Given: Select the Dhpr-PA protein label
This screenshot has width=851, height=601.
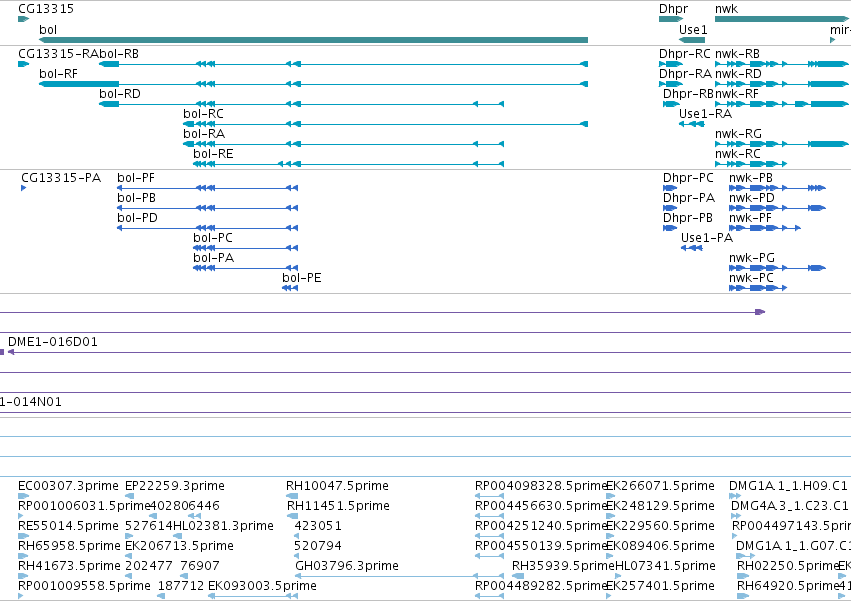Looking at the screenshot, I should click(x=689, y=198).
